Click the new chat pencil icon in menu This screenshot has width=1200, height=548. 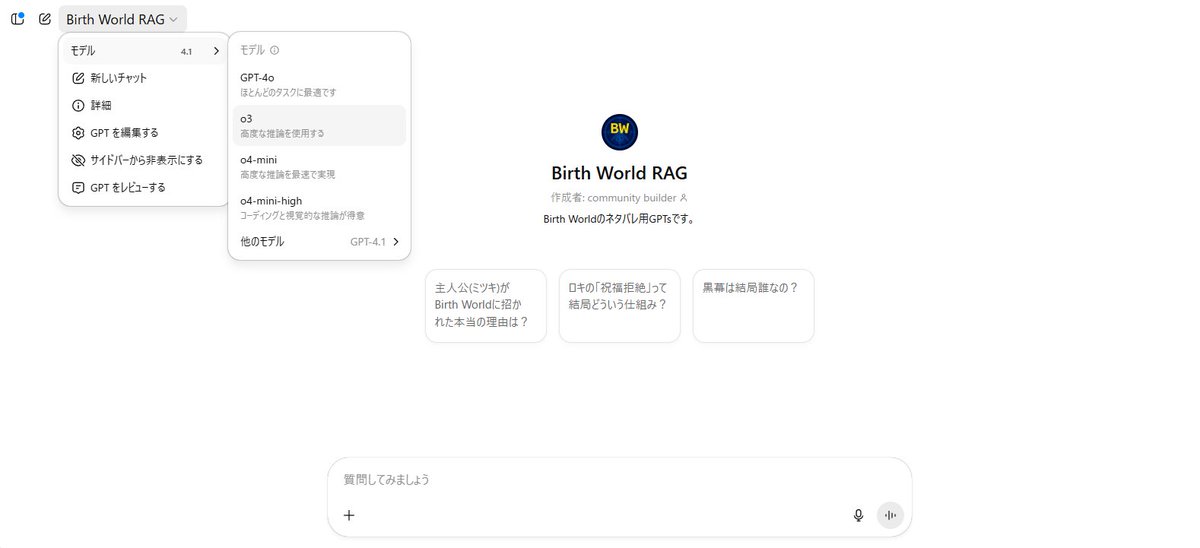coord(78,78)
